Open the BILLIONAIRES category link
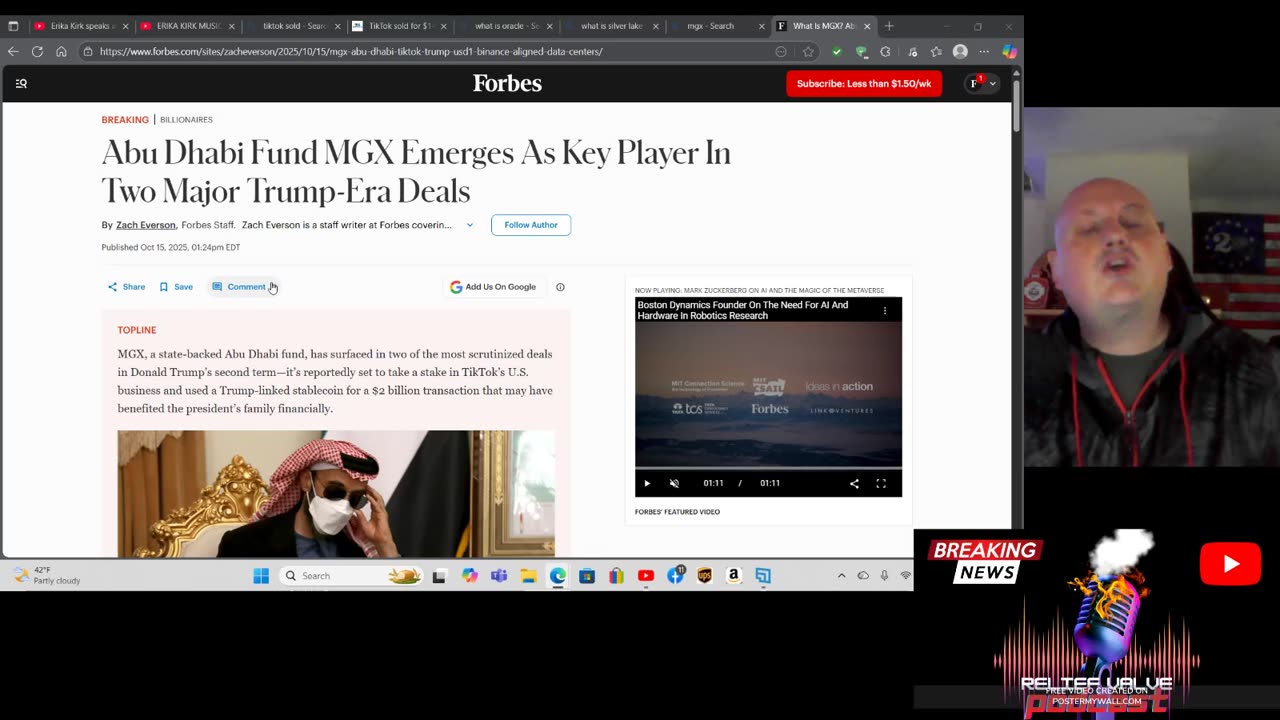 pyautogui.click(x=186, y=120)
